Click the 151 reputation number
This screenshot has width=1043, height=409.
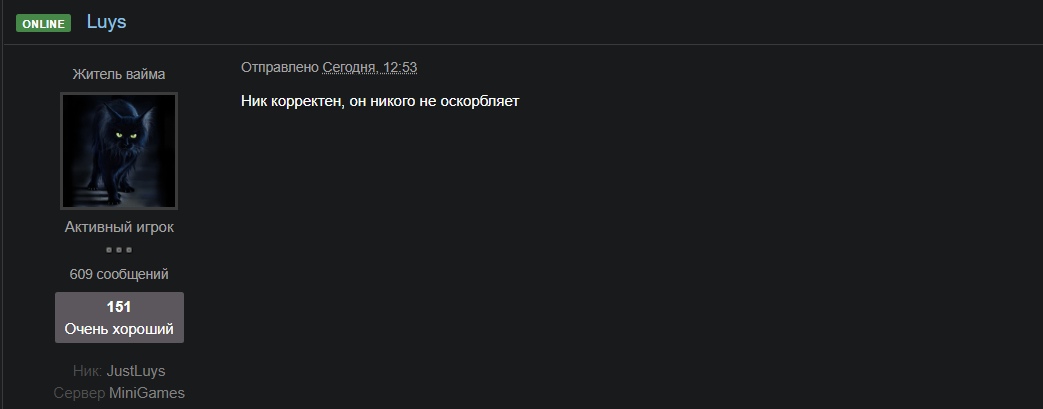coord(119,307)
